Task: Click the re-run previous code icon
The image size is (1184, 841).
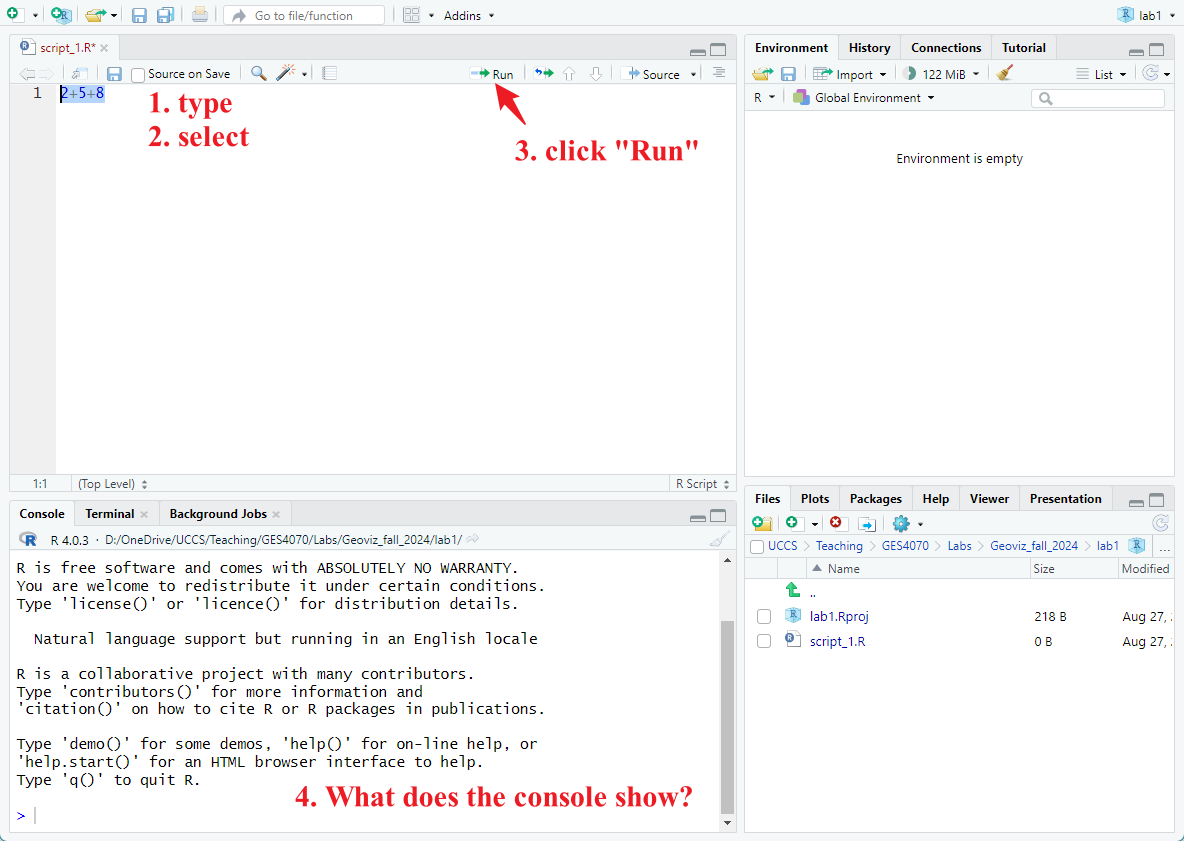Action: point(543,73)
